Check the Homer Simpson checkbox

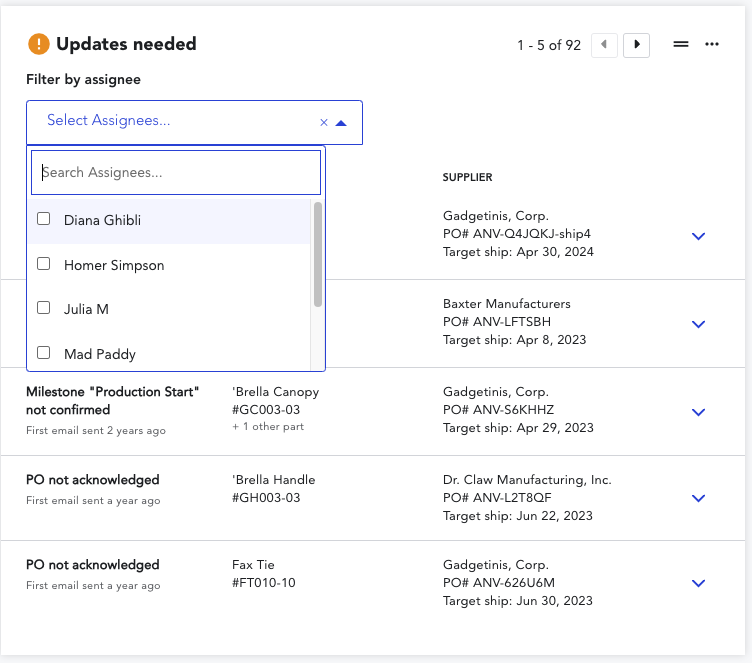coord(44,263)
